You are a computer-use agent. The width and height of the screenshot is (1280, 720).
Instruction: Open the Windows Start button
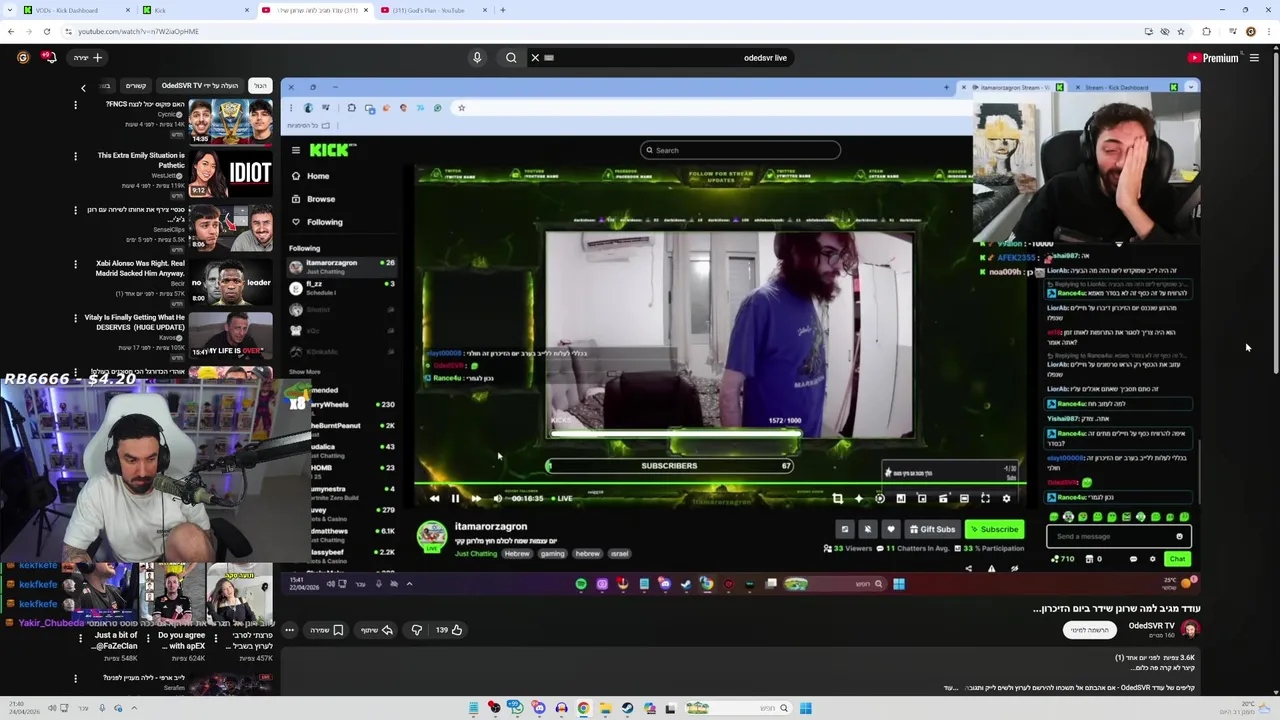[x=805, y=708]
